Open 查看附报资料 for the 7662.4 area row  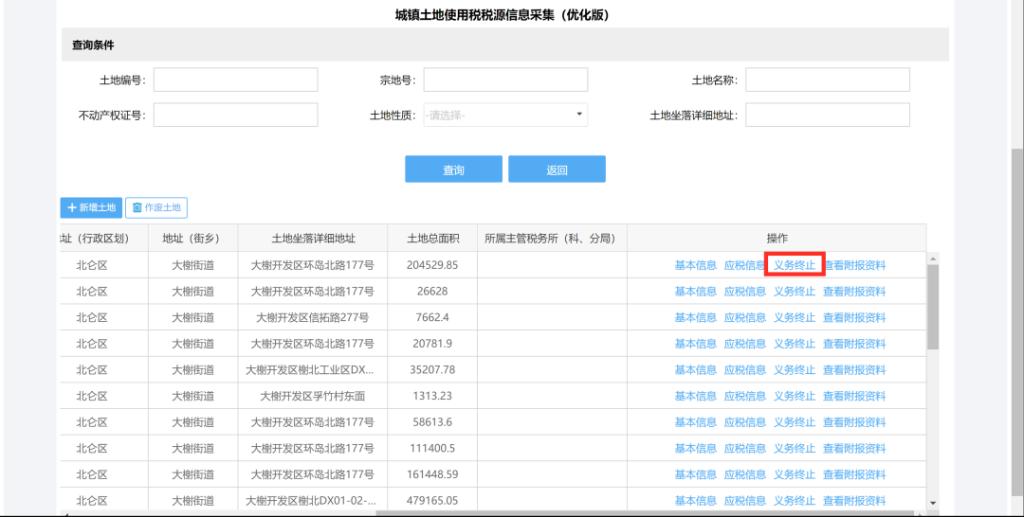coord(854,318)
